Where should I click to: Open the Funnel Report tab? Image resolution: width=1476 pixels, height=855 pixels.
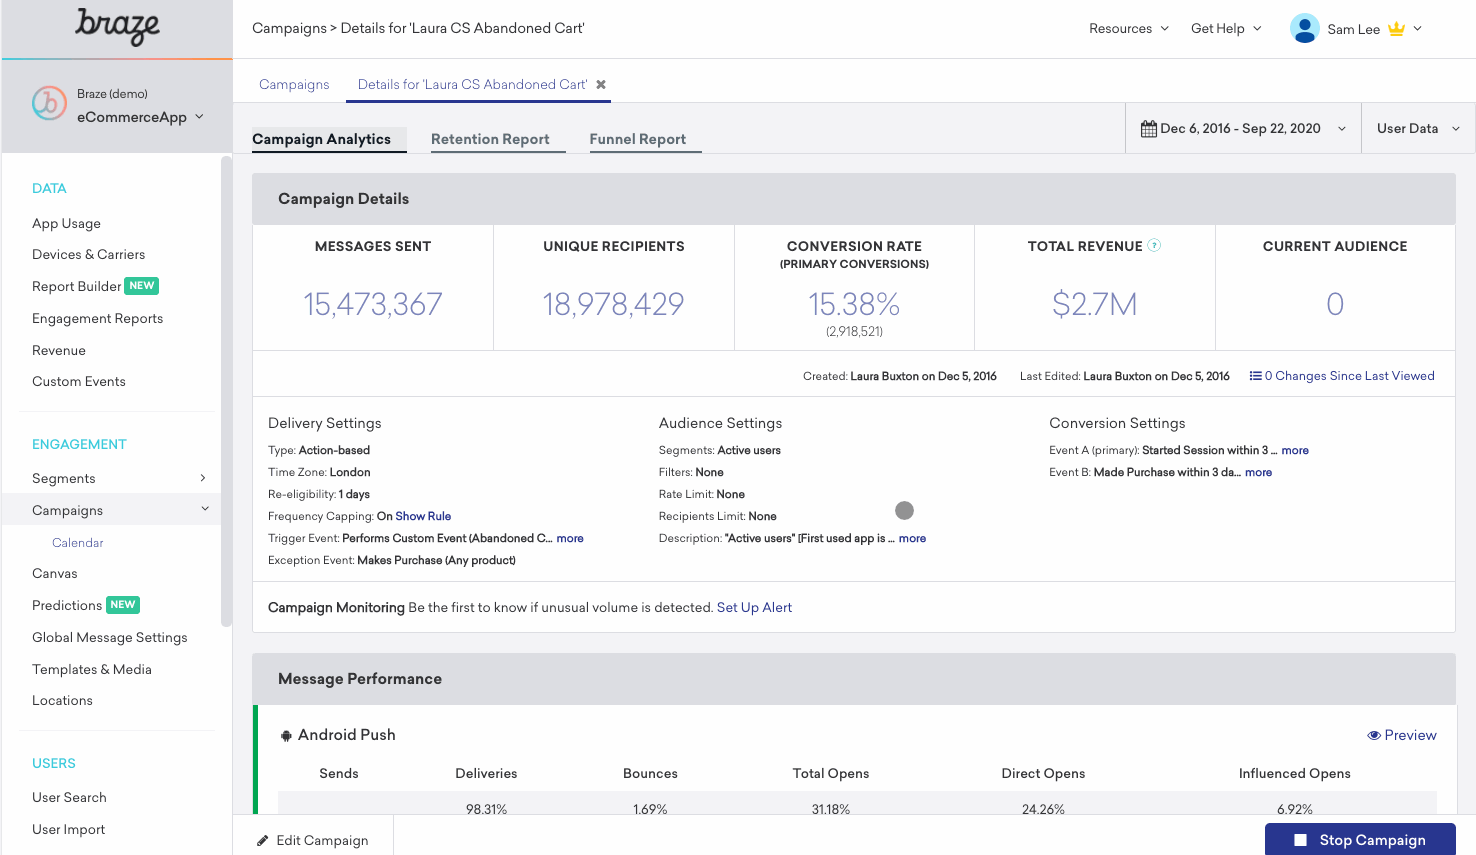click(x=638, y=139)
